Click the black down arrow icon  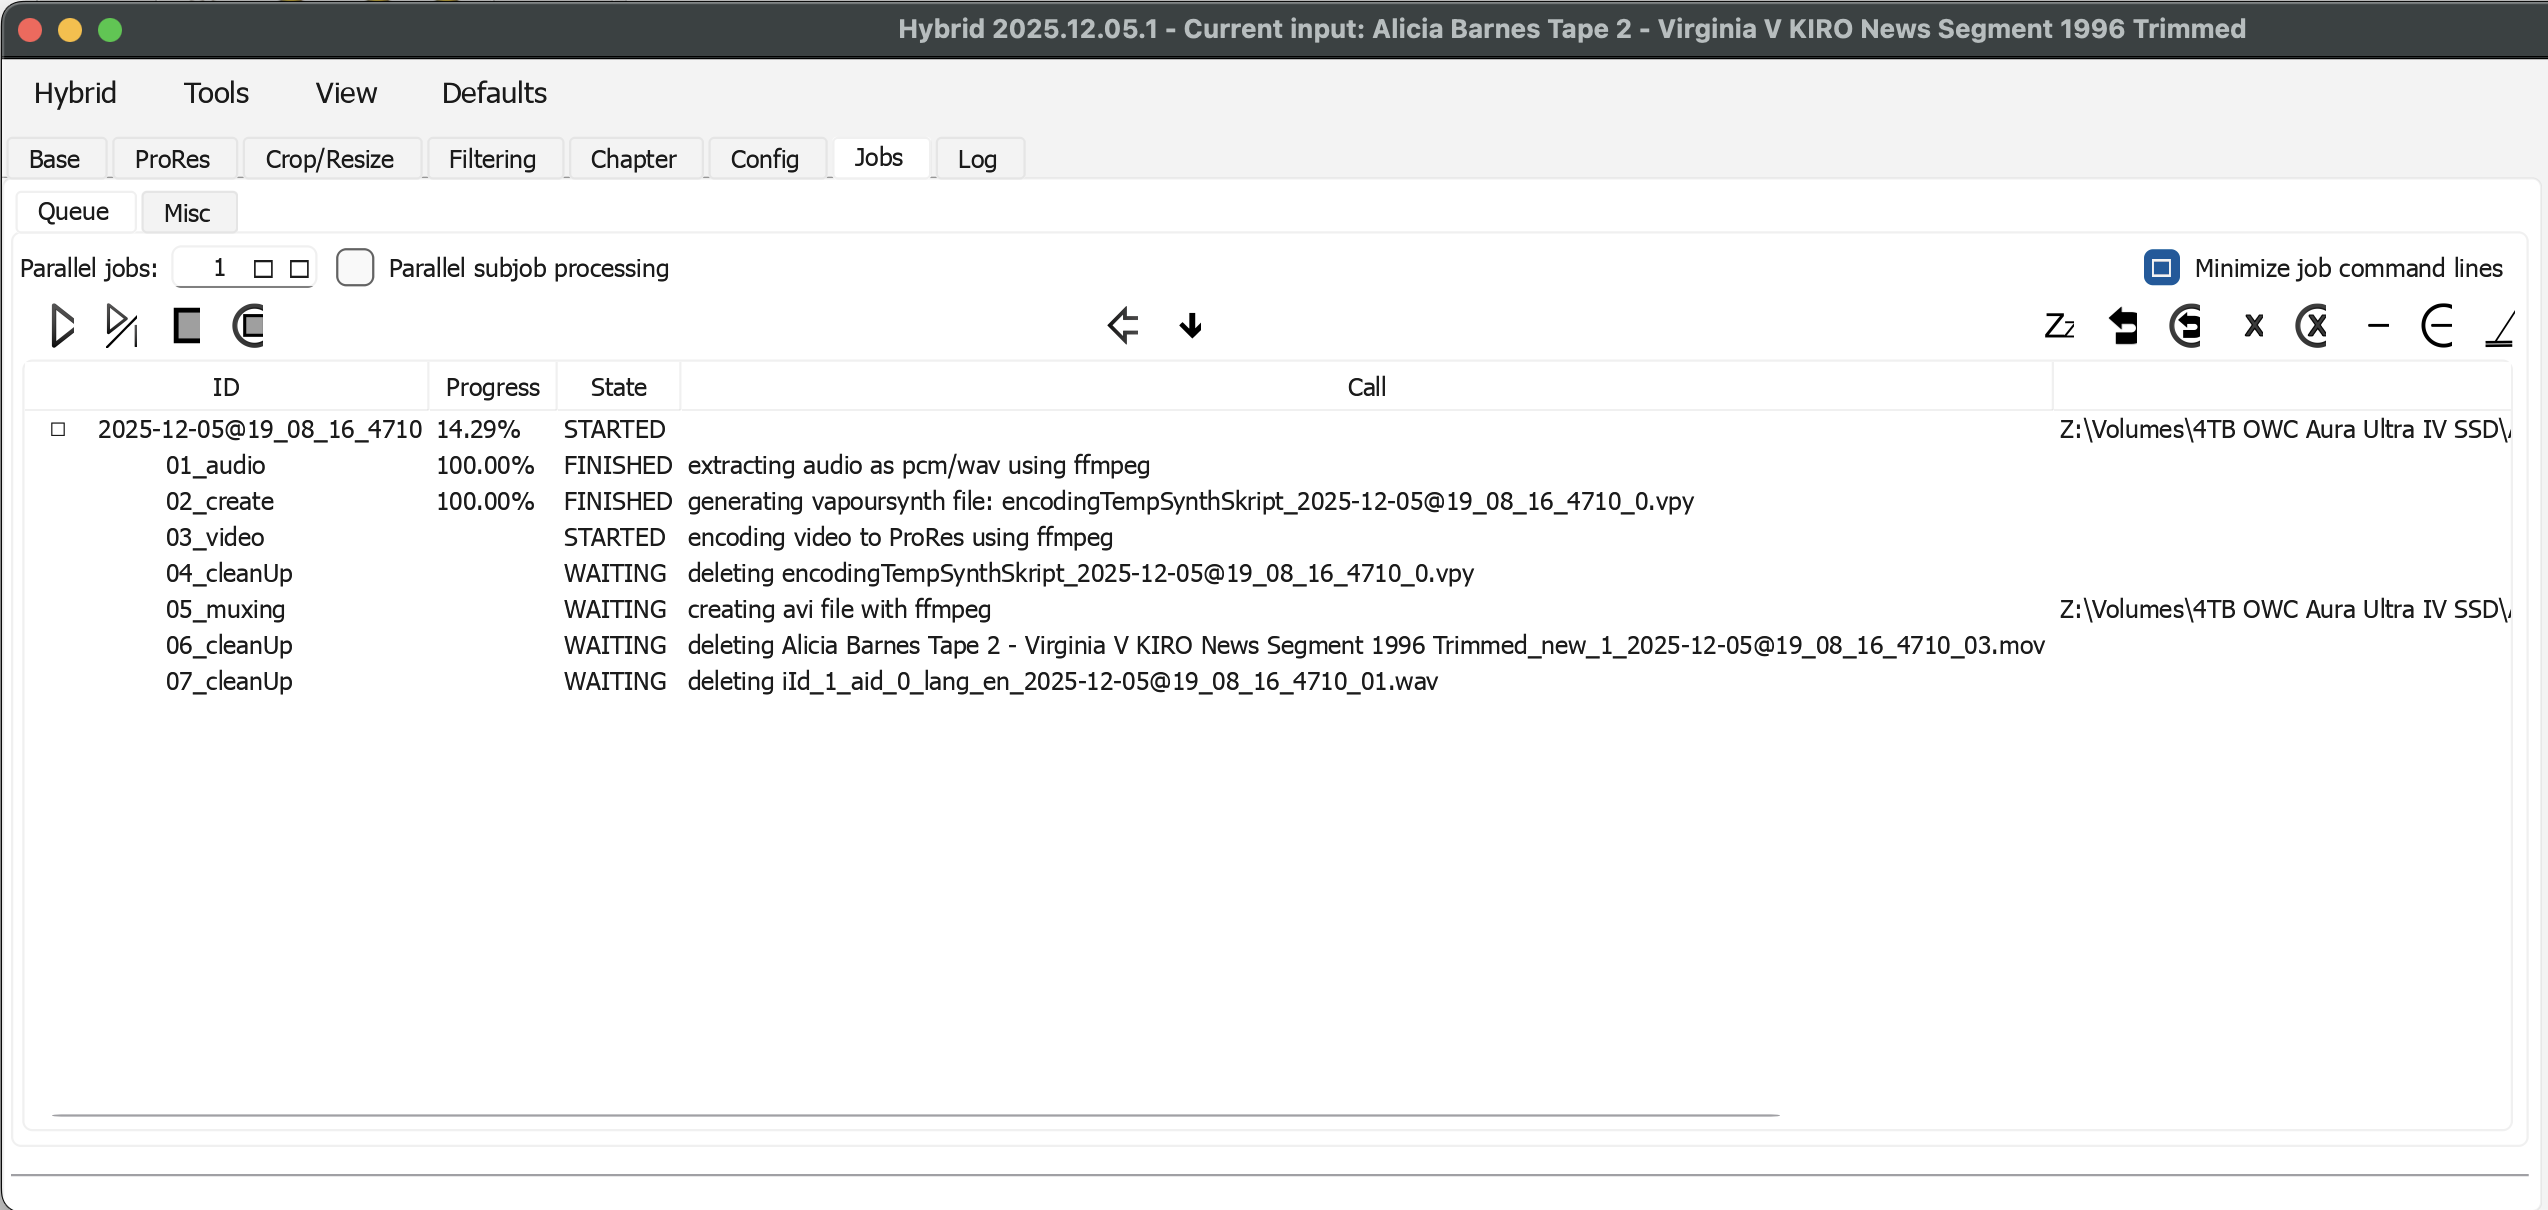pos(1190,326)
